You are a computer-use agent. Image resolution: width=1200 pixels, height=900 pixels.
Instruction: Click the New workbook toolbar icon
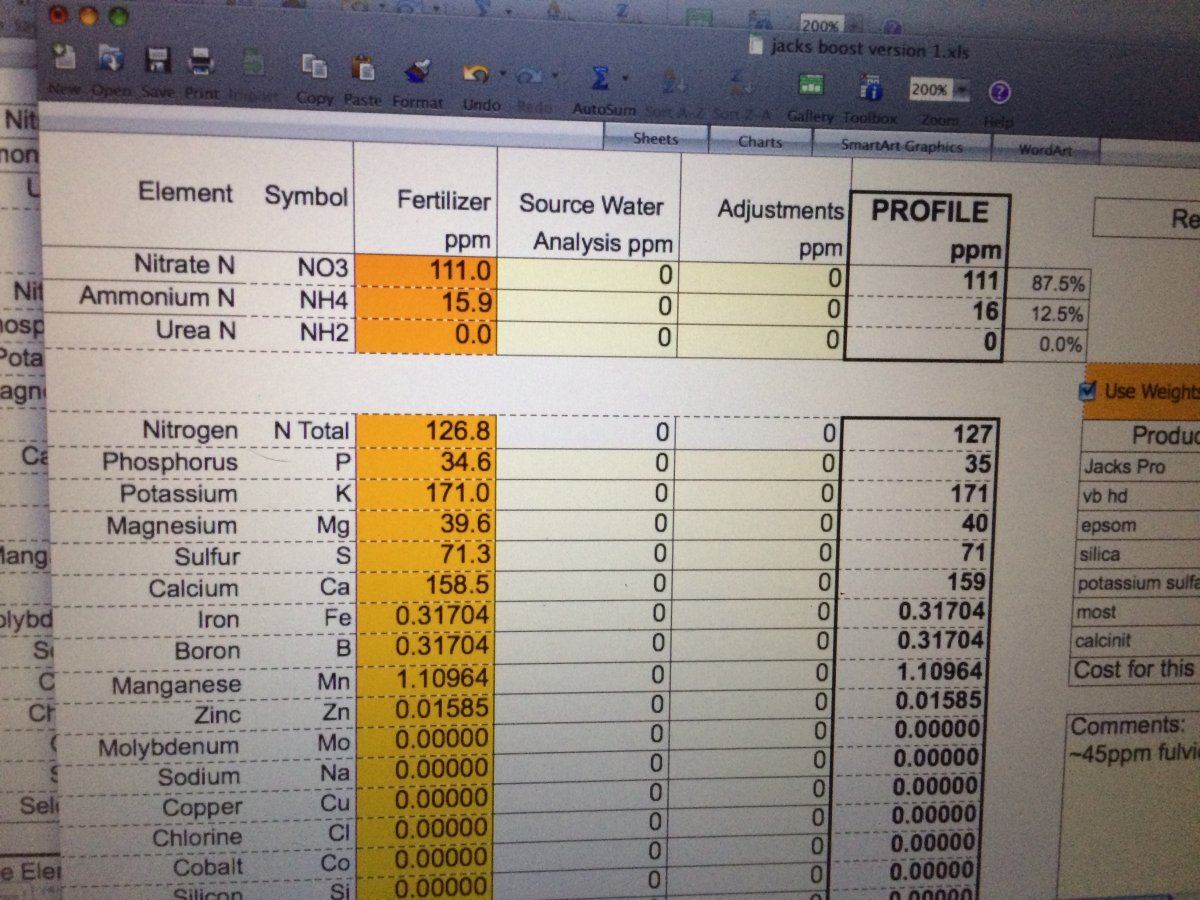pos(65,59)
